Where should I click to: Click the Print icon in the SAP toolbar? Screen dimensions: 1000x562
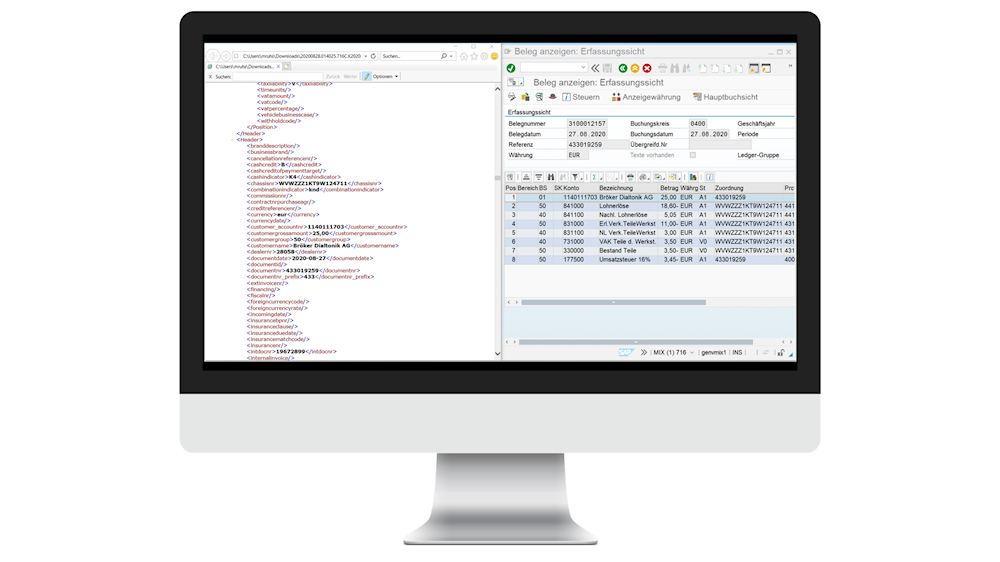point(663,68)
